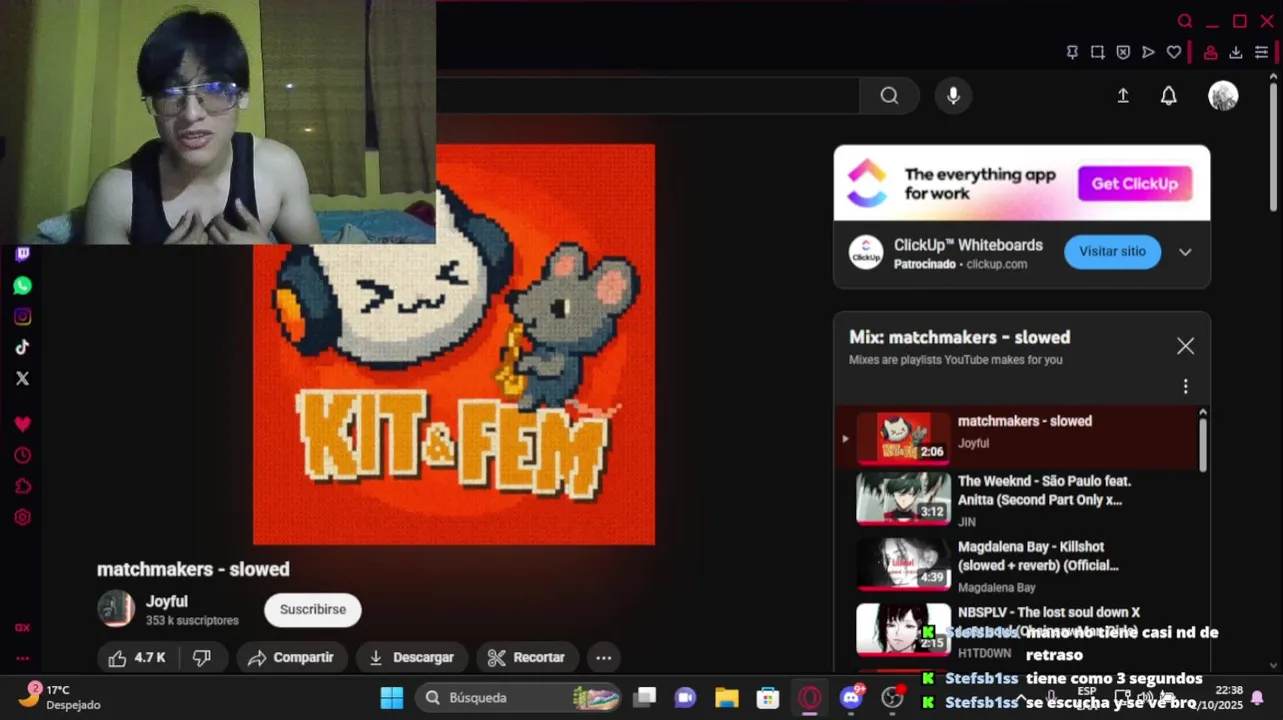Click the video title matchmakers - slowed
Image resolution: width=1283 pixels, height=720 pixels.
(193, 569)
